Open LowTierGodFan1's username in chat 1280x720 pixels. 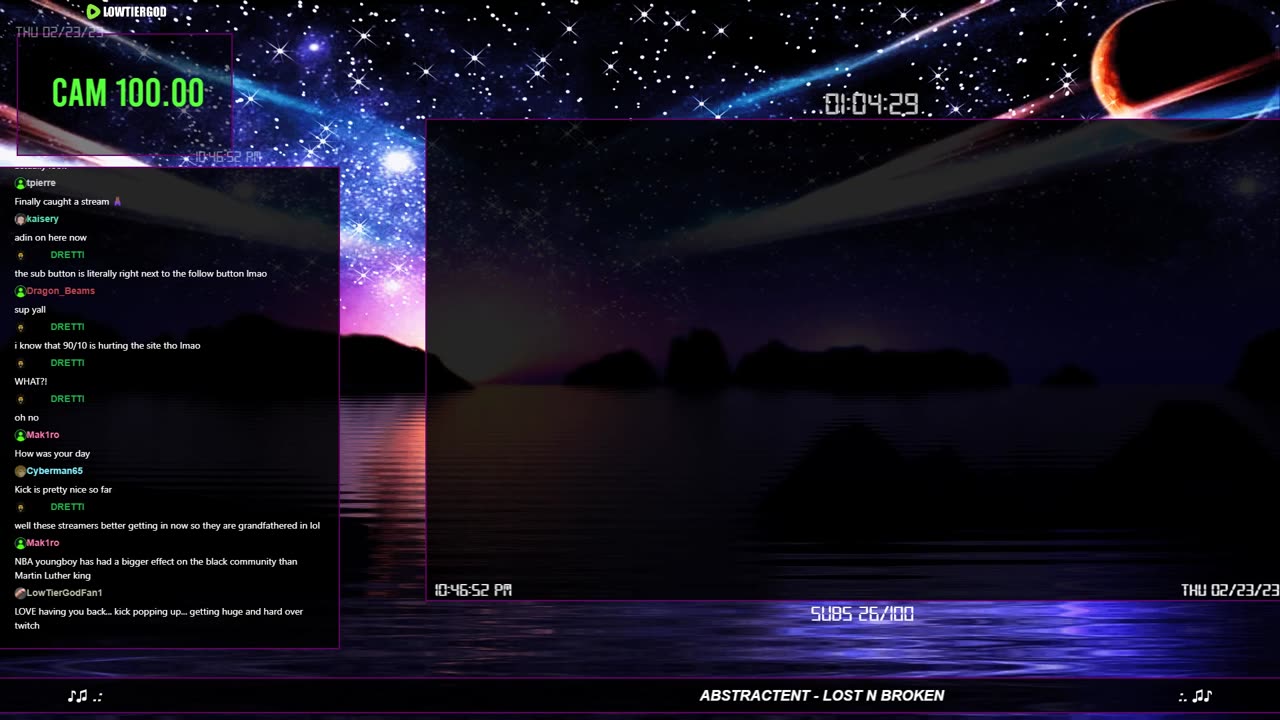[x=65, y=593]
